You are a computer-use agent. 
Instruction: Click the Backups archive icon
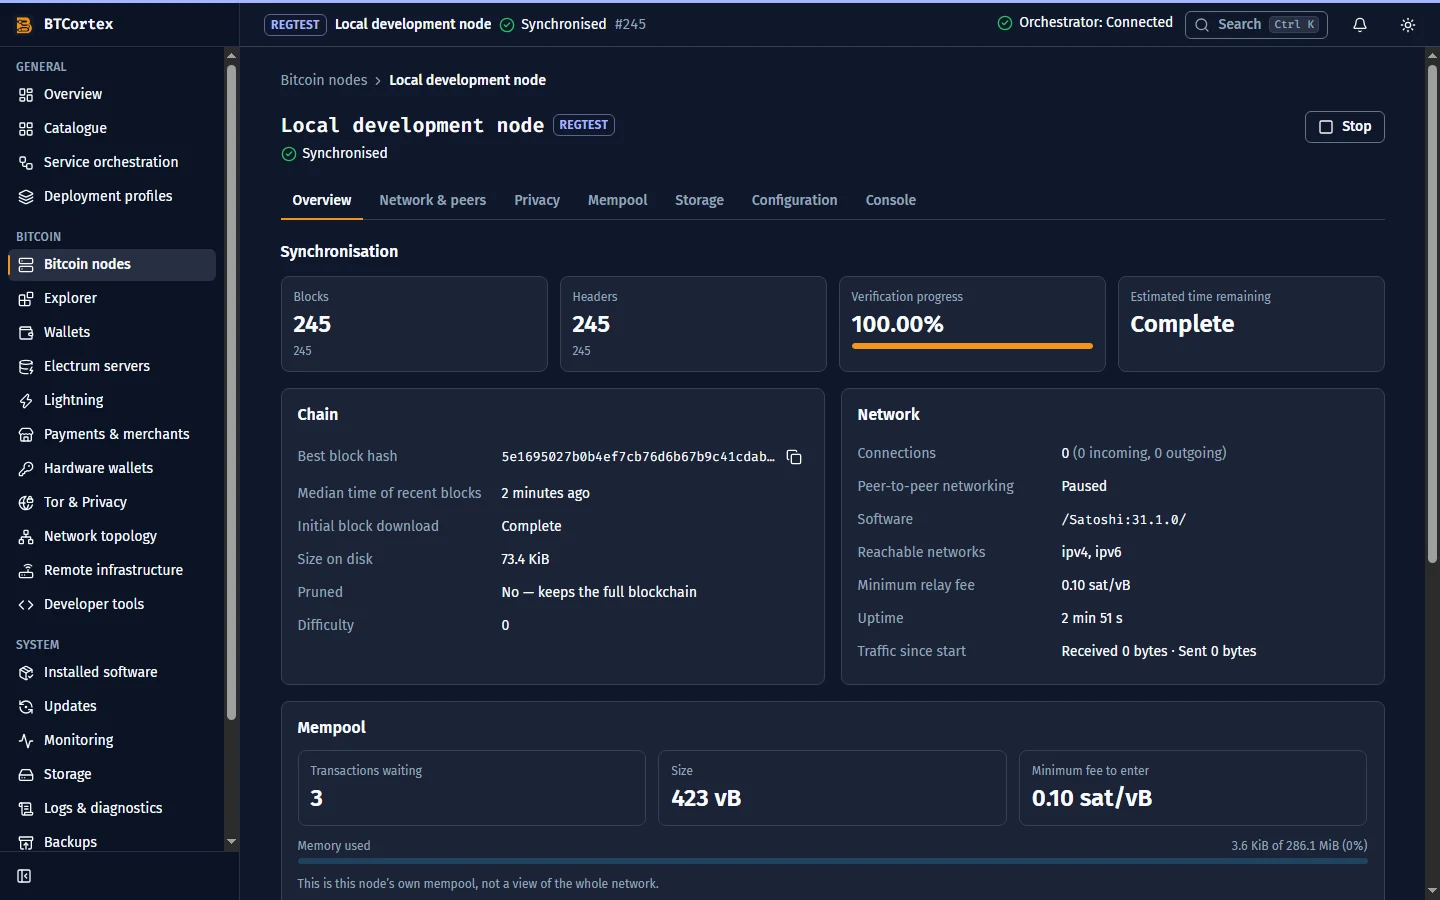tap(26, 843)
